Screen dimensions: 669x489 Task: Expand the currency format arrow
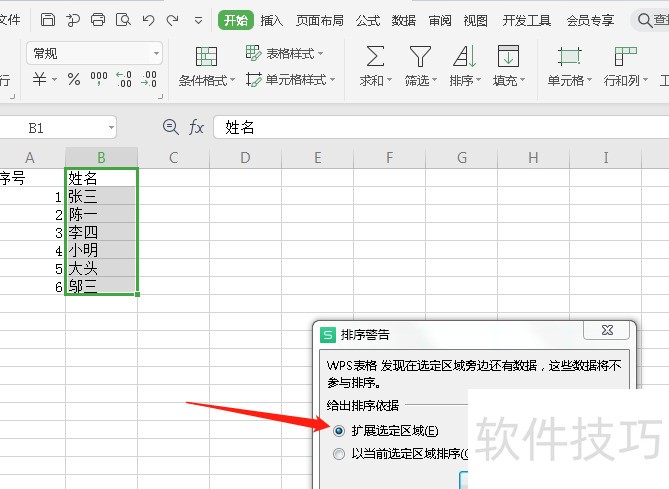(54, 79)
